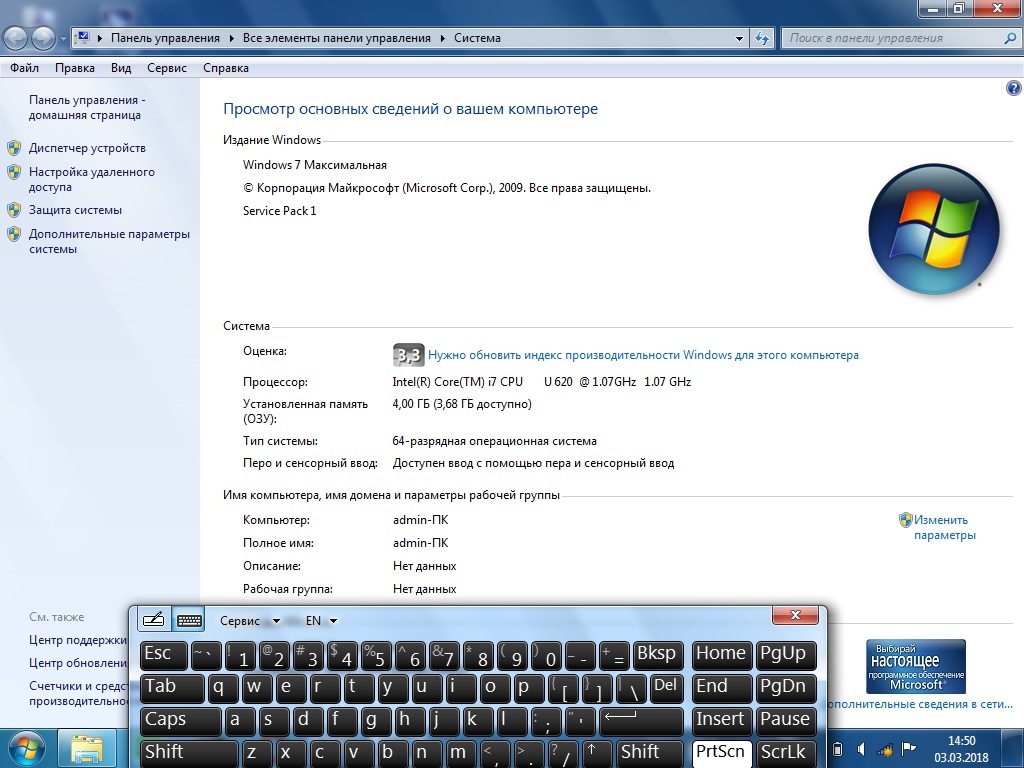The image size is (1024, 768).
Task: Tap the Esc key on the on-screen keyboard
Action: pyautogui.click(x=163, y=655)
